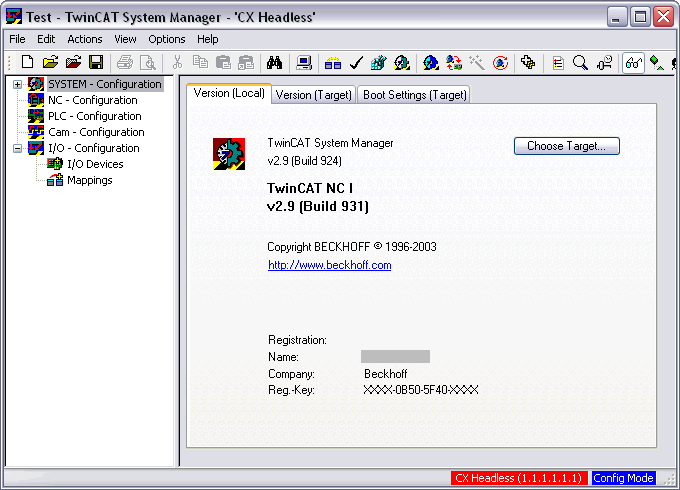680x490 pixels.
Task: Open the beckhoff.com hyperlink
Action: click(x=330, y=265)
